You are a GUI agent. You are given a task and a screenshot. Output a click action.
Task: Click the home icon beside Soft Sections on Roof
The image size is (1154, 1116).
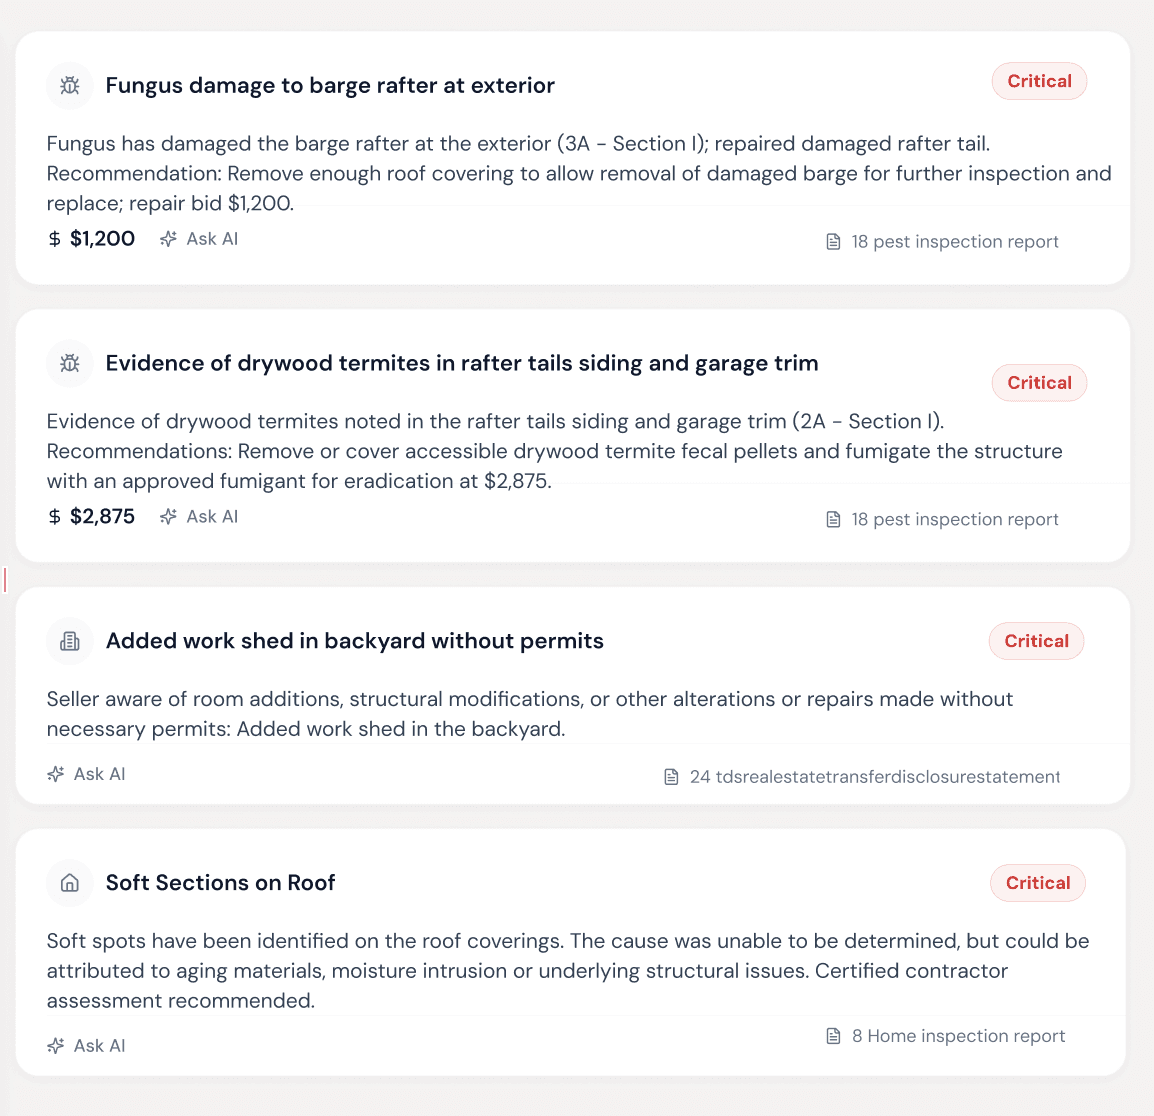(x=69, y=883)
